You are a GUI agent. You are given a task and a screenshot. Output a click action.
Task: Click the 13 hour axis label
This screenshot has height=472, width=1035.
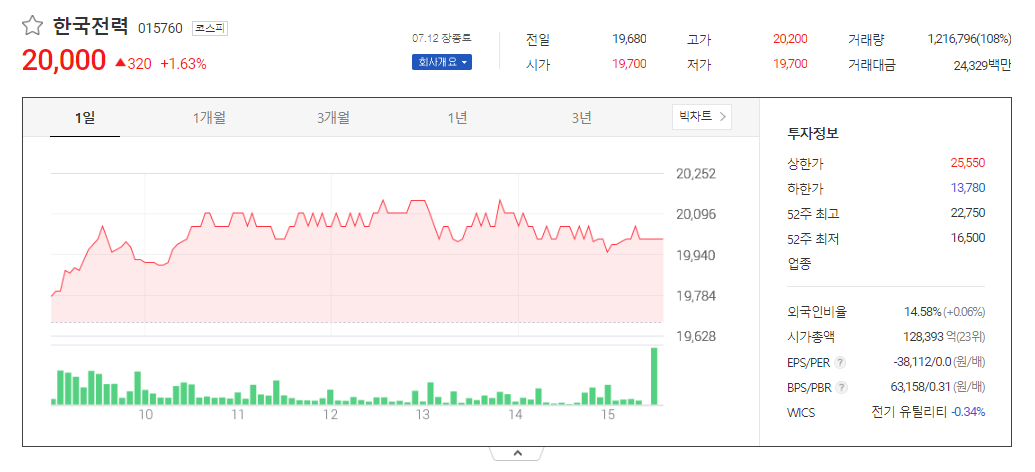coord(422,415)
